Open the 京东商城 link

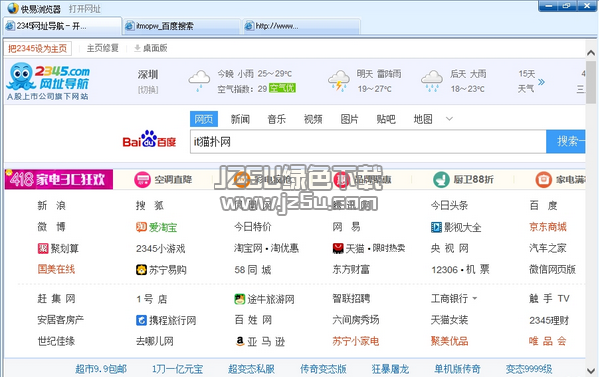pyautogui.click(x=548, y=227)
